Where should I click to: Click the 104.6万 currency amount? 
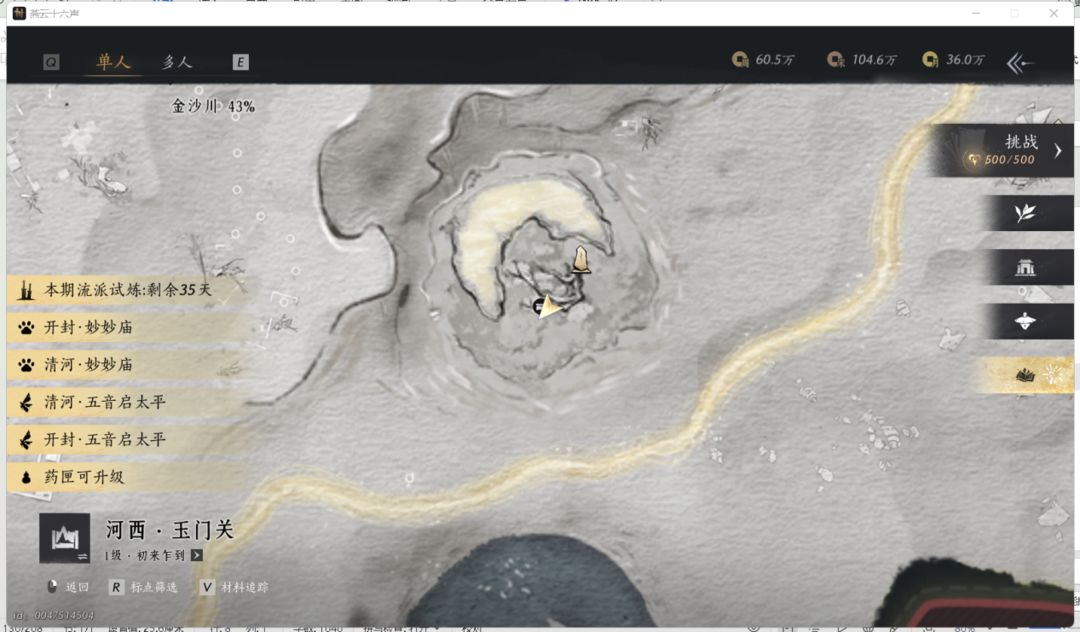[x=874, y=60]
